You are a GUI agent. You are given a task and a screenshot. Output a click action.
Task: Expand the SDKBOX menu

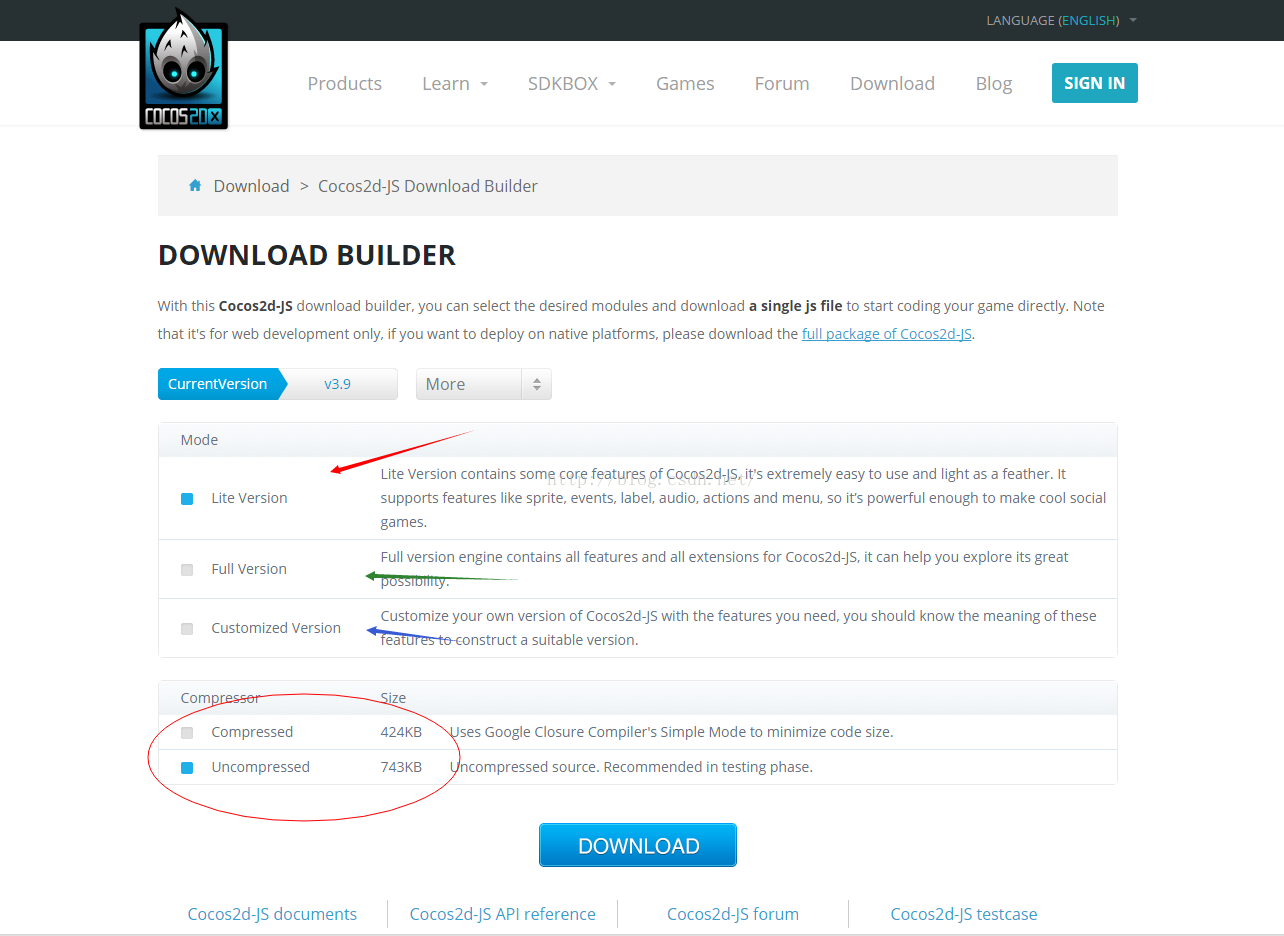pos(572,83)
